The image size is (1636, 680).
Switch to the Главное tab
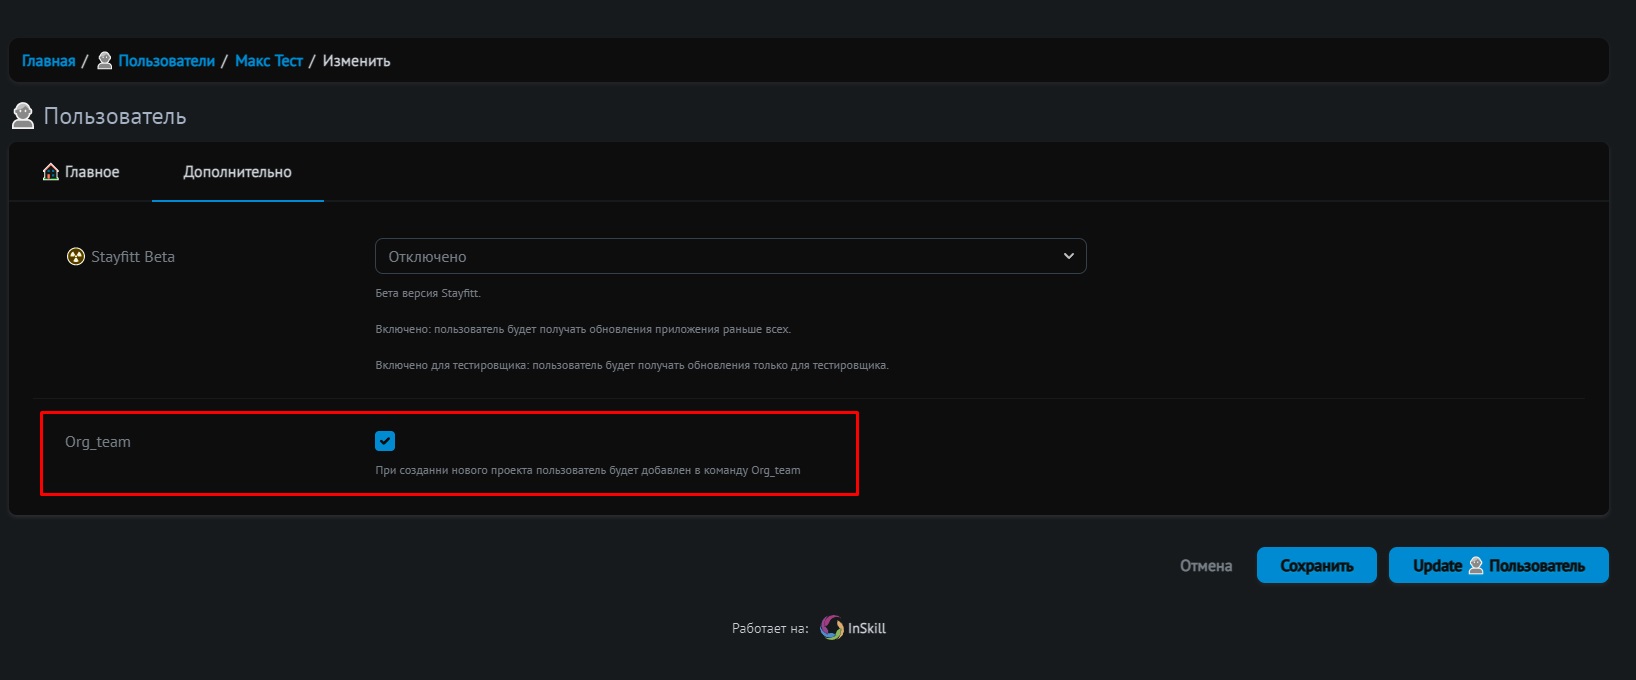(81, 172)
